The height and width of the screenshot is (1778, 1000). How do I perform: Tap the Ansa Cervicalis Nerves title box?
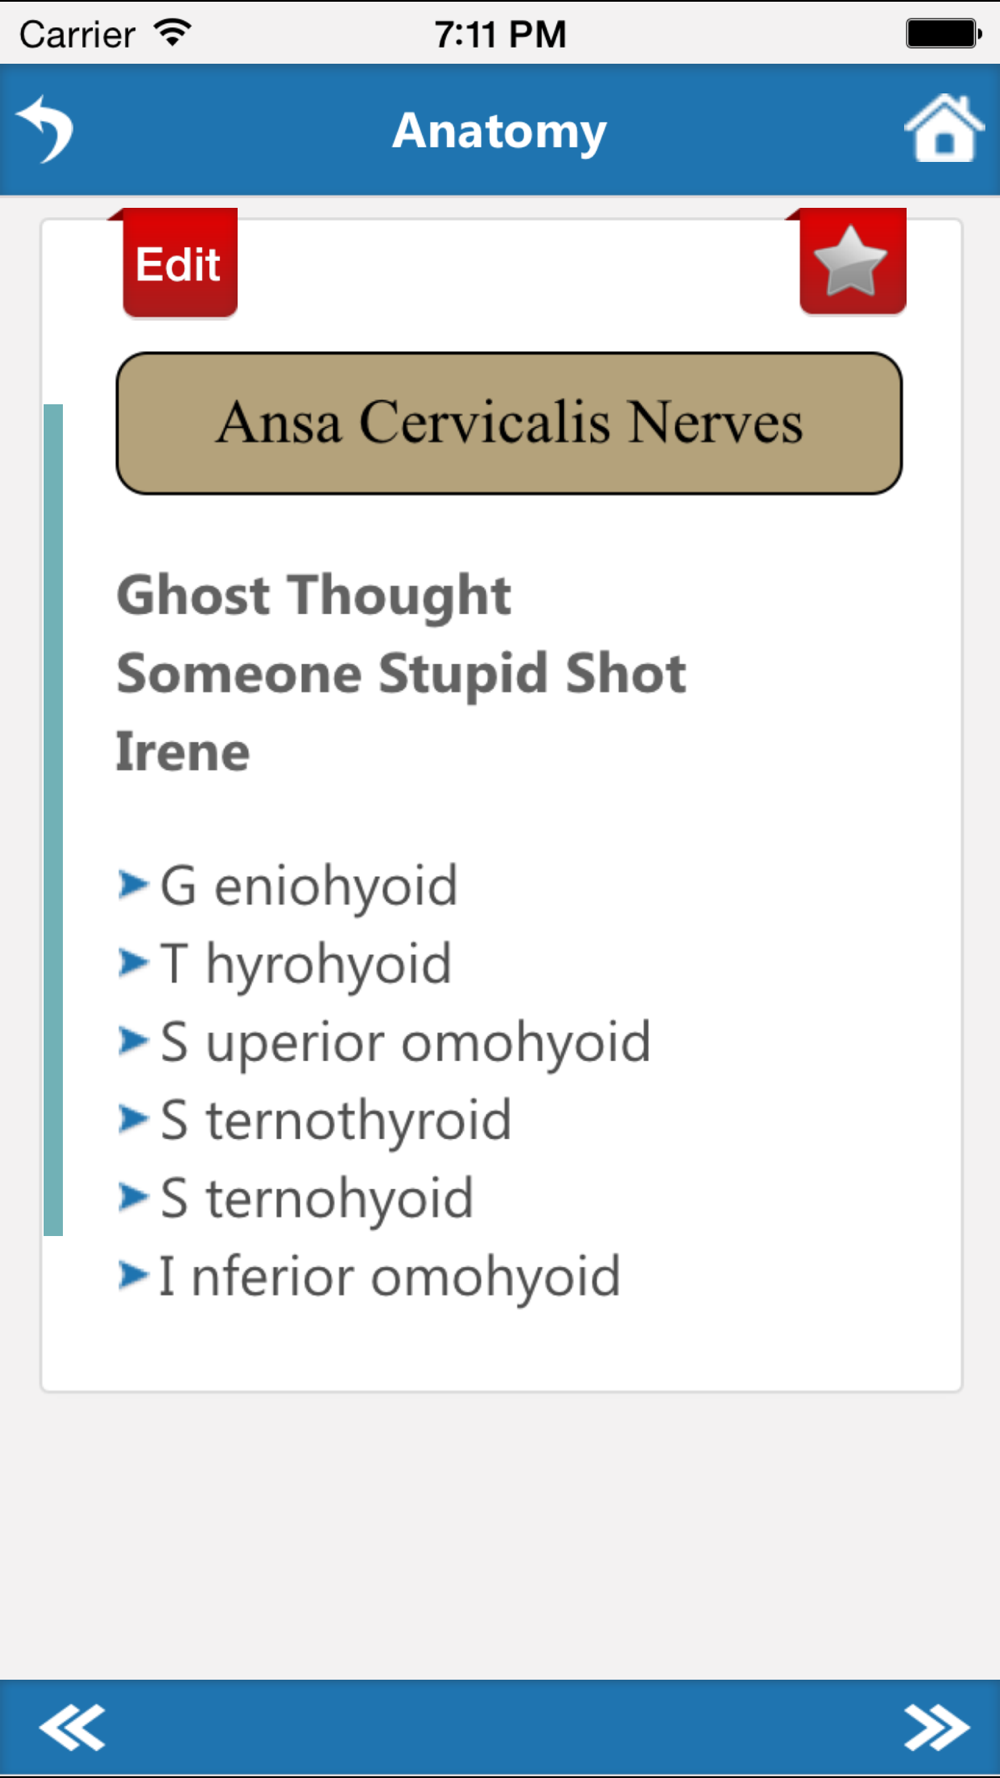(509, 423)
